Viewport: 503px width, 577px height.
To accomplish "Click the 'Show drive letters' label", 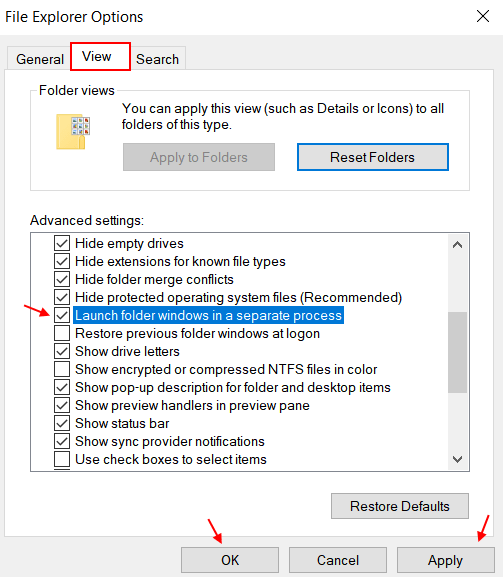I will (x=127, y=351).
